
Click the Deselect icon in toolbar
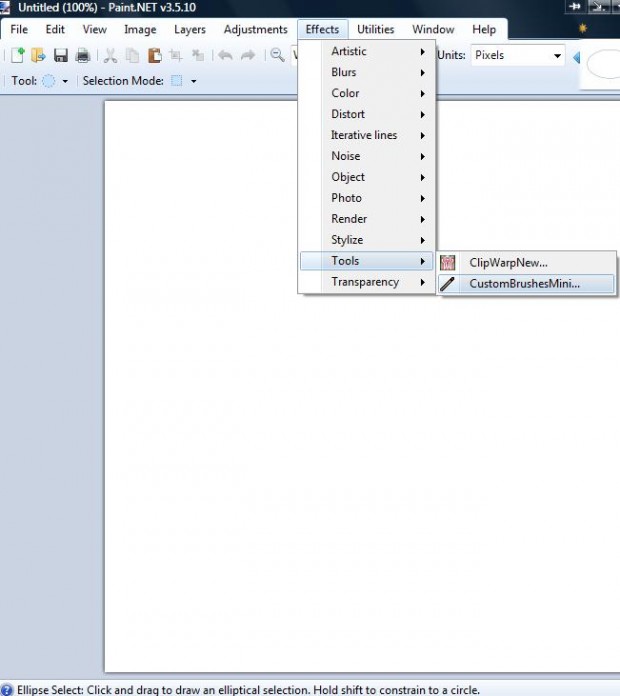pos(197,55)
